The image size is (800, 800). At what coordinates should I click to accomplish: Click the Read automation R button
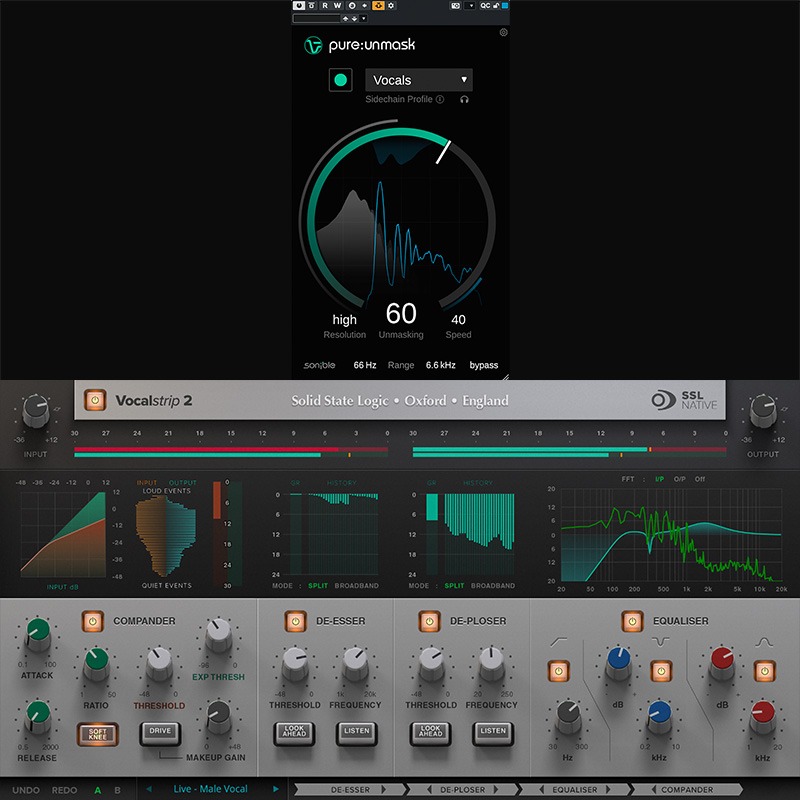click(x=324, y=6)
